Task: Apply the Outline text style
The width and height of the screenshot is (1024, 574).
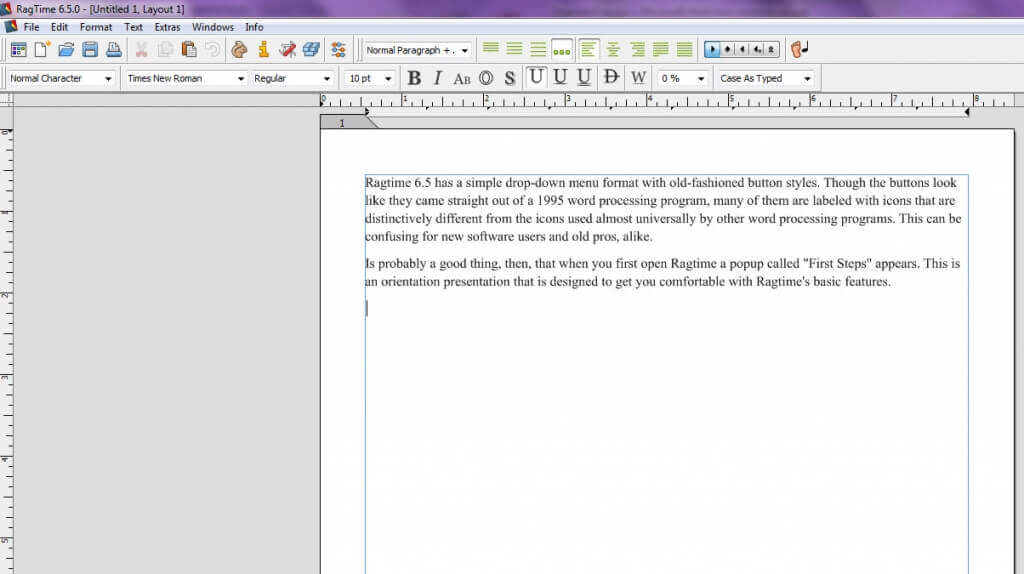Action: (x=487, y=78)
